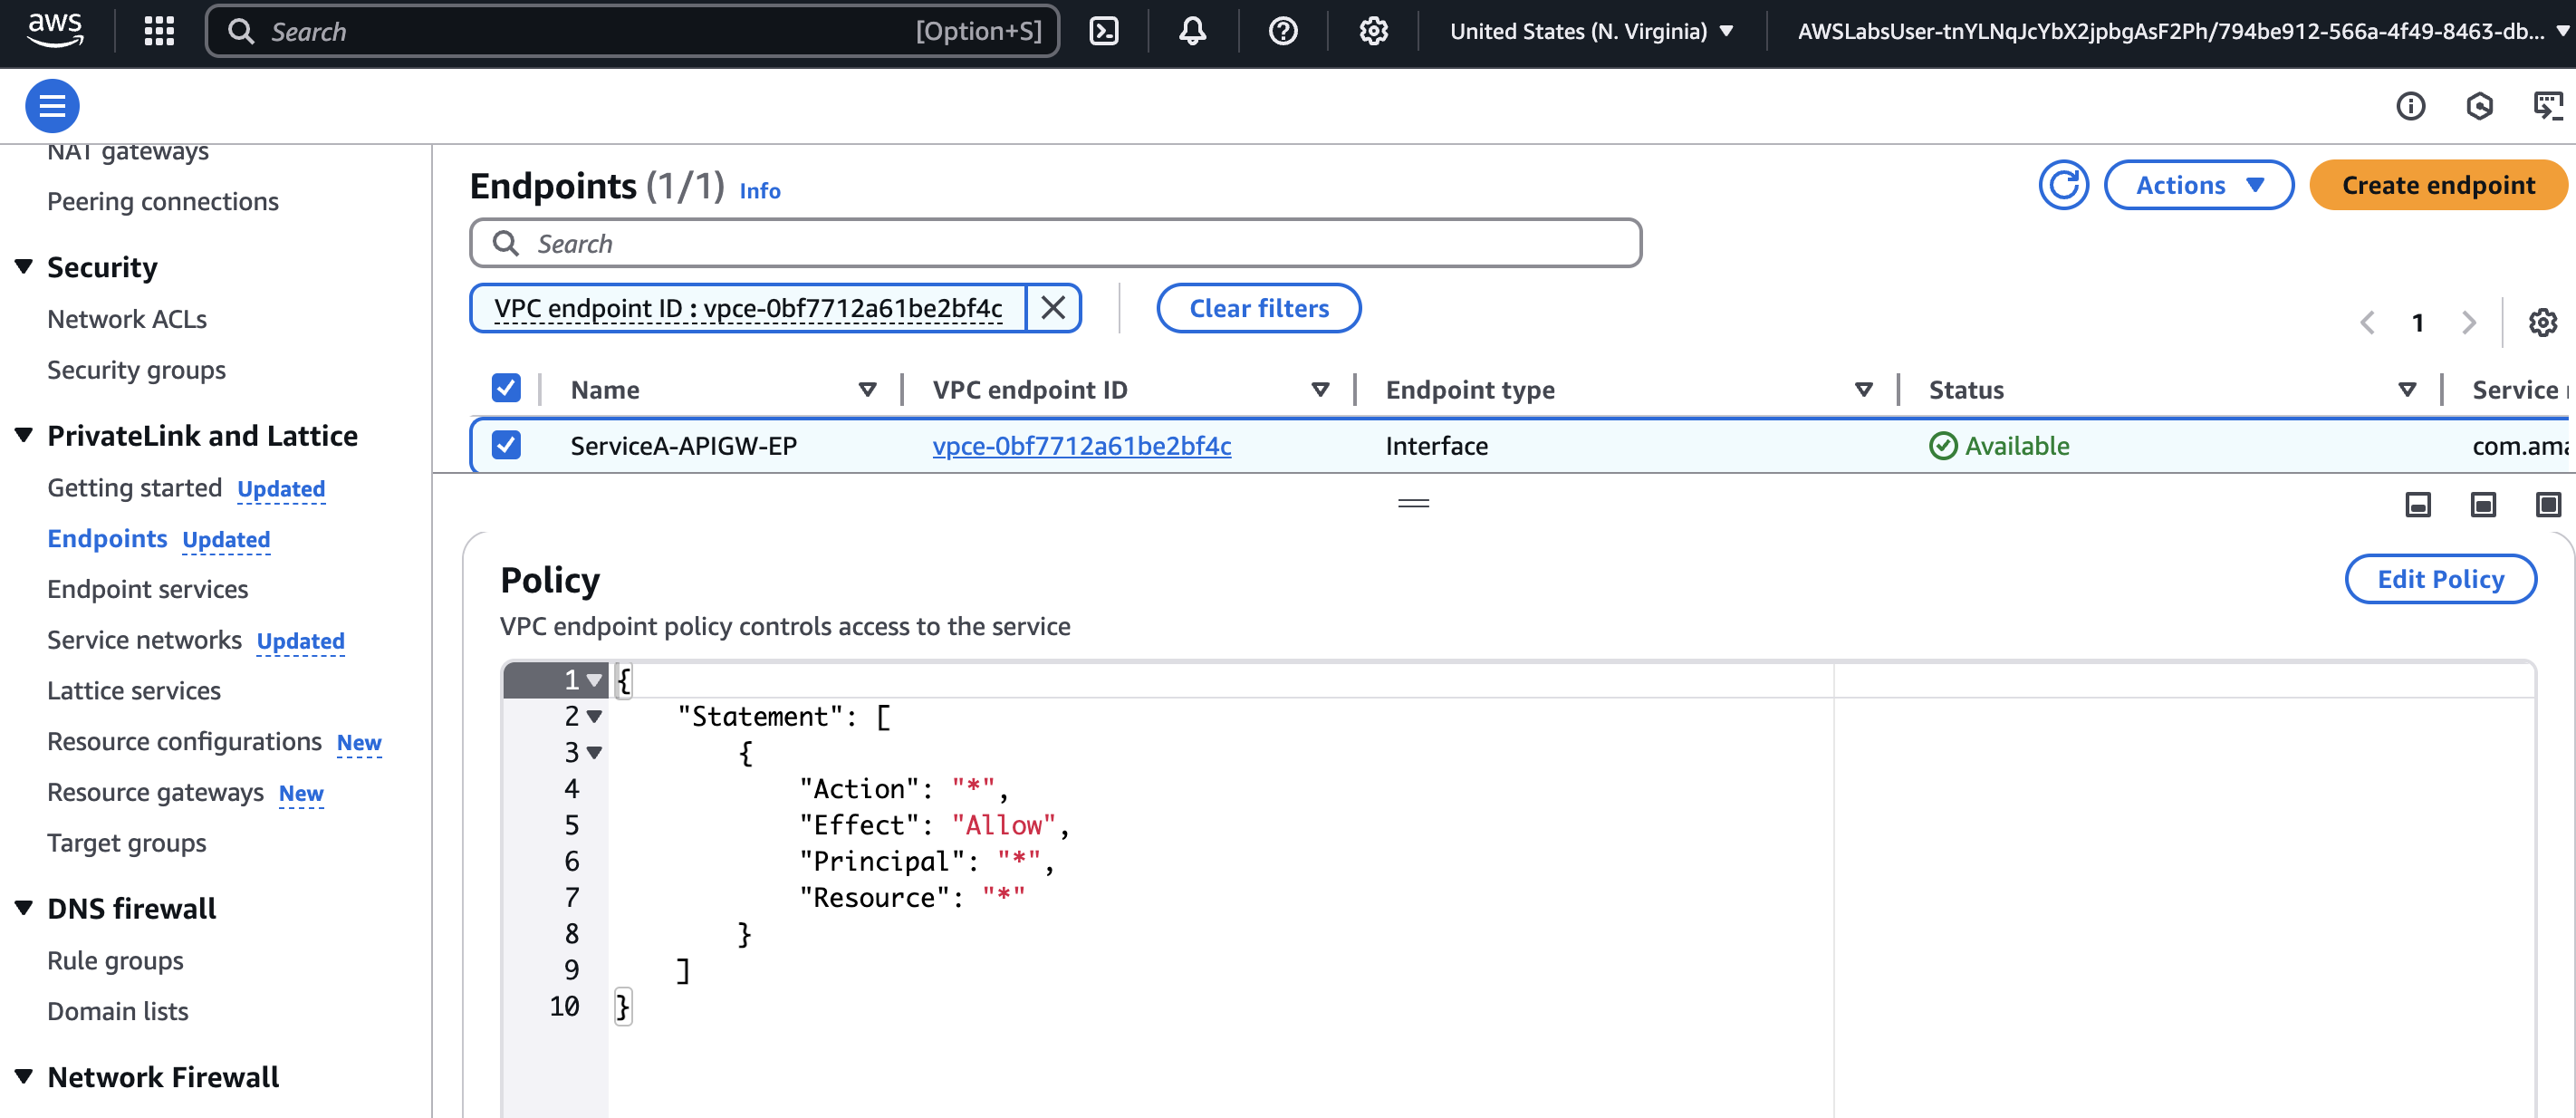This screenshot has width=2576, height=1118.
Task: Click the Edit Policy button
Action: [2440, 579]
